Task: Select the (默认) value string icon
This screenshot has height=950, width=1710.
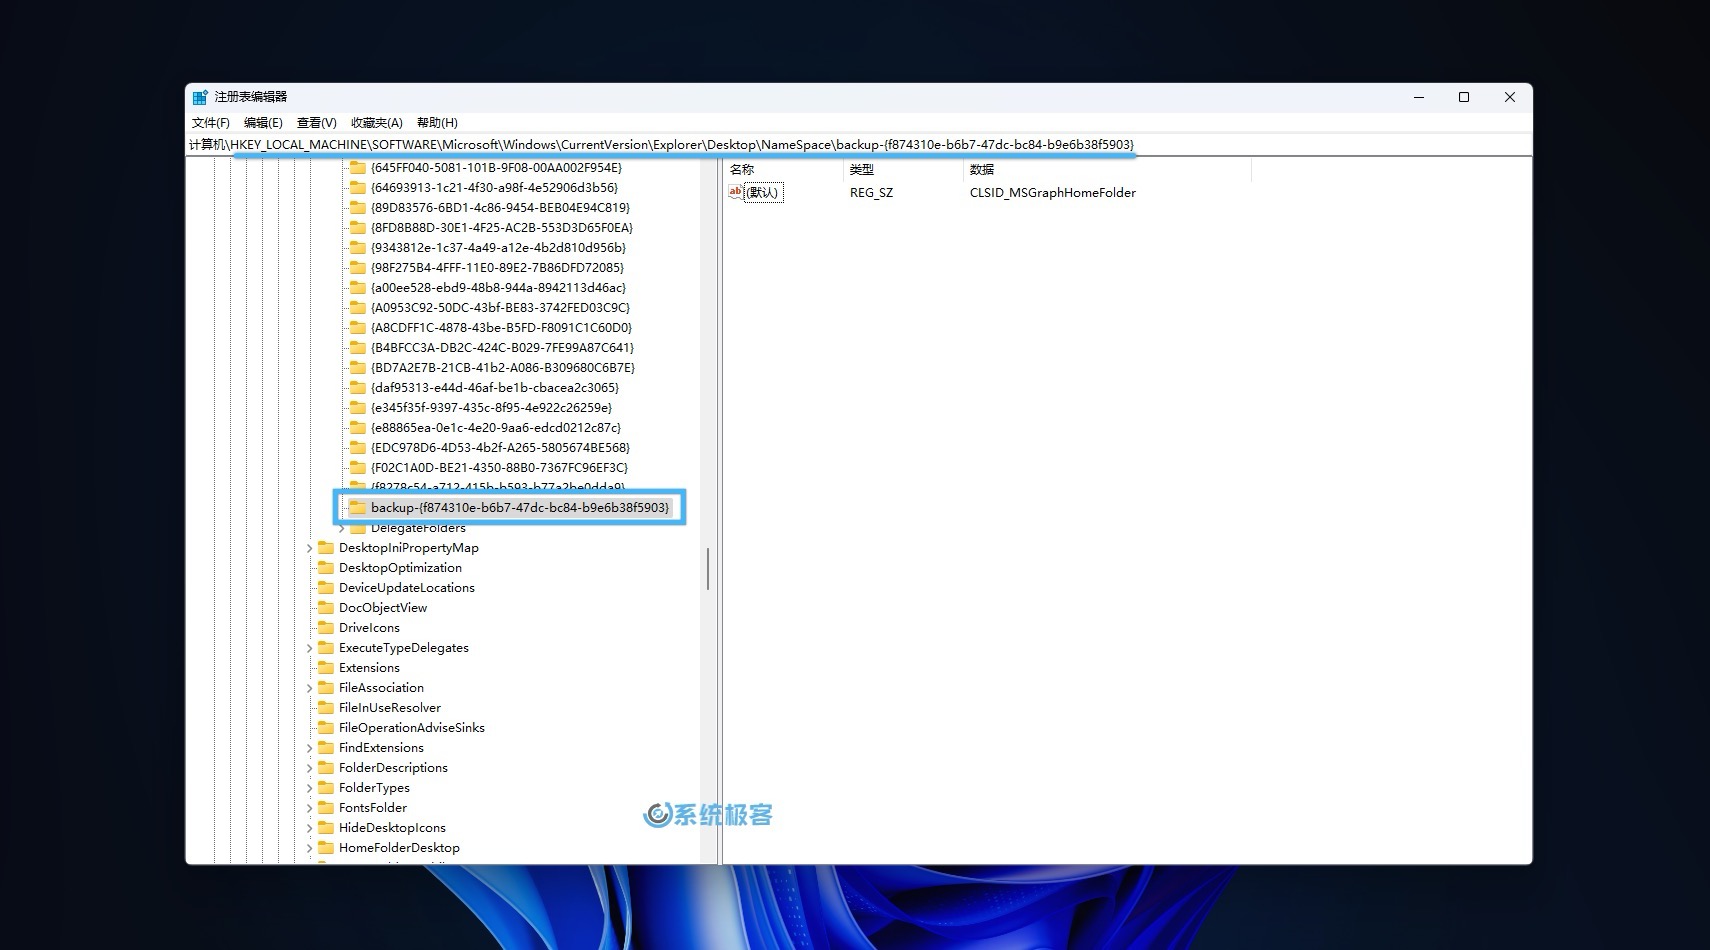Action: click(x=736, y=192)
